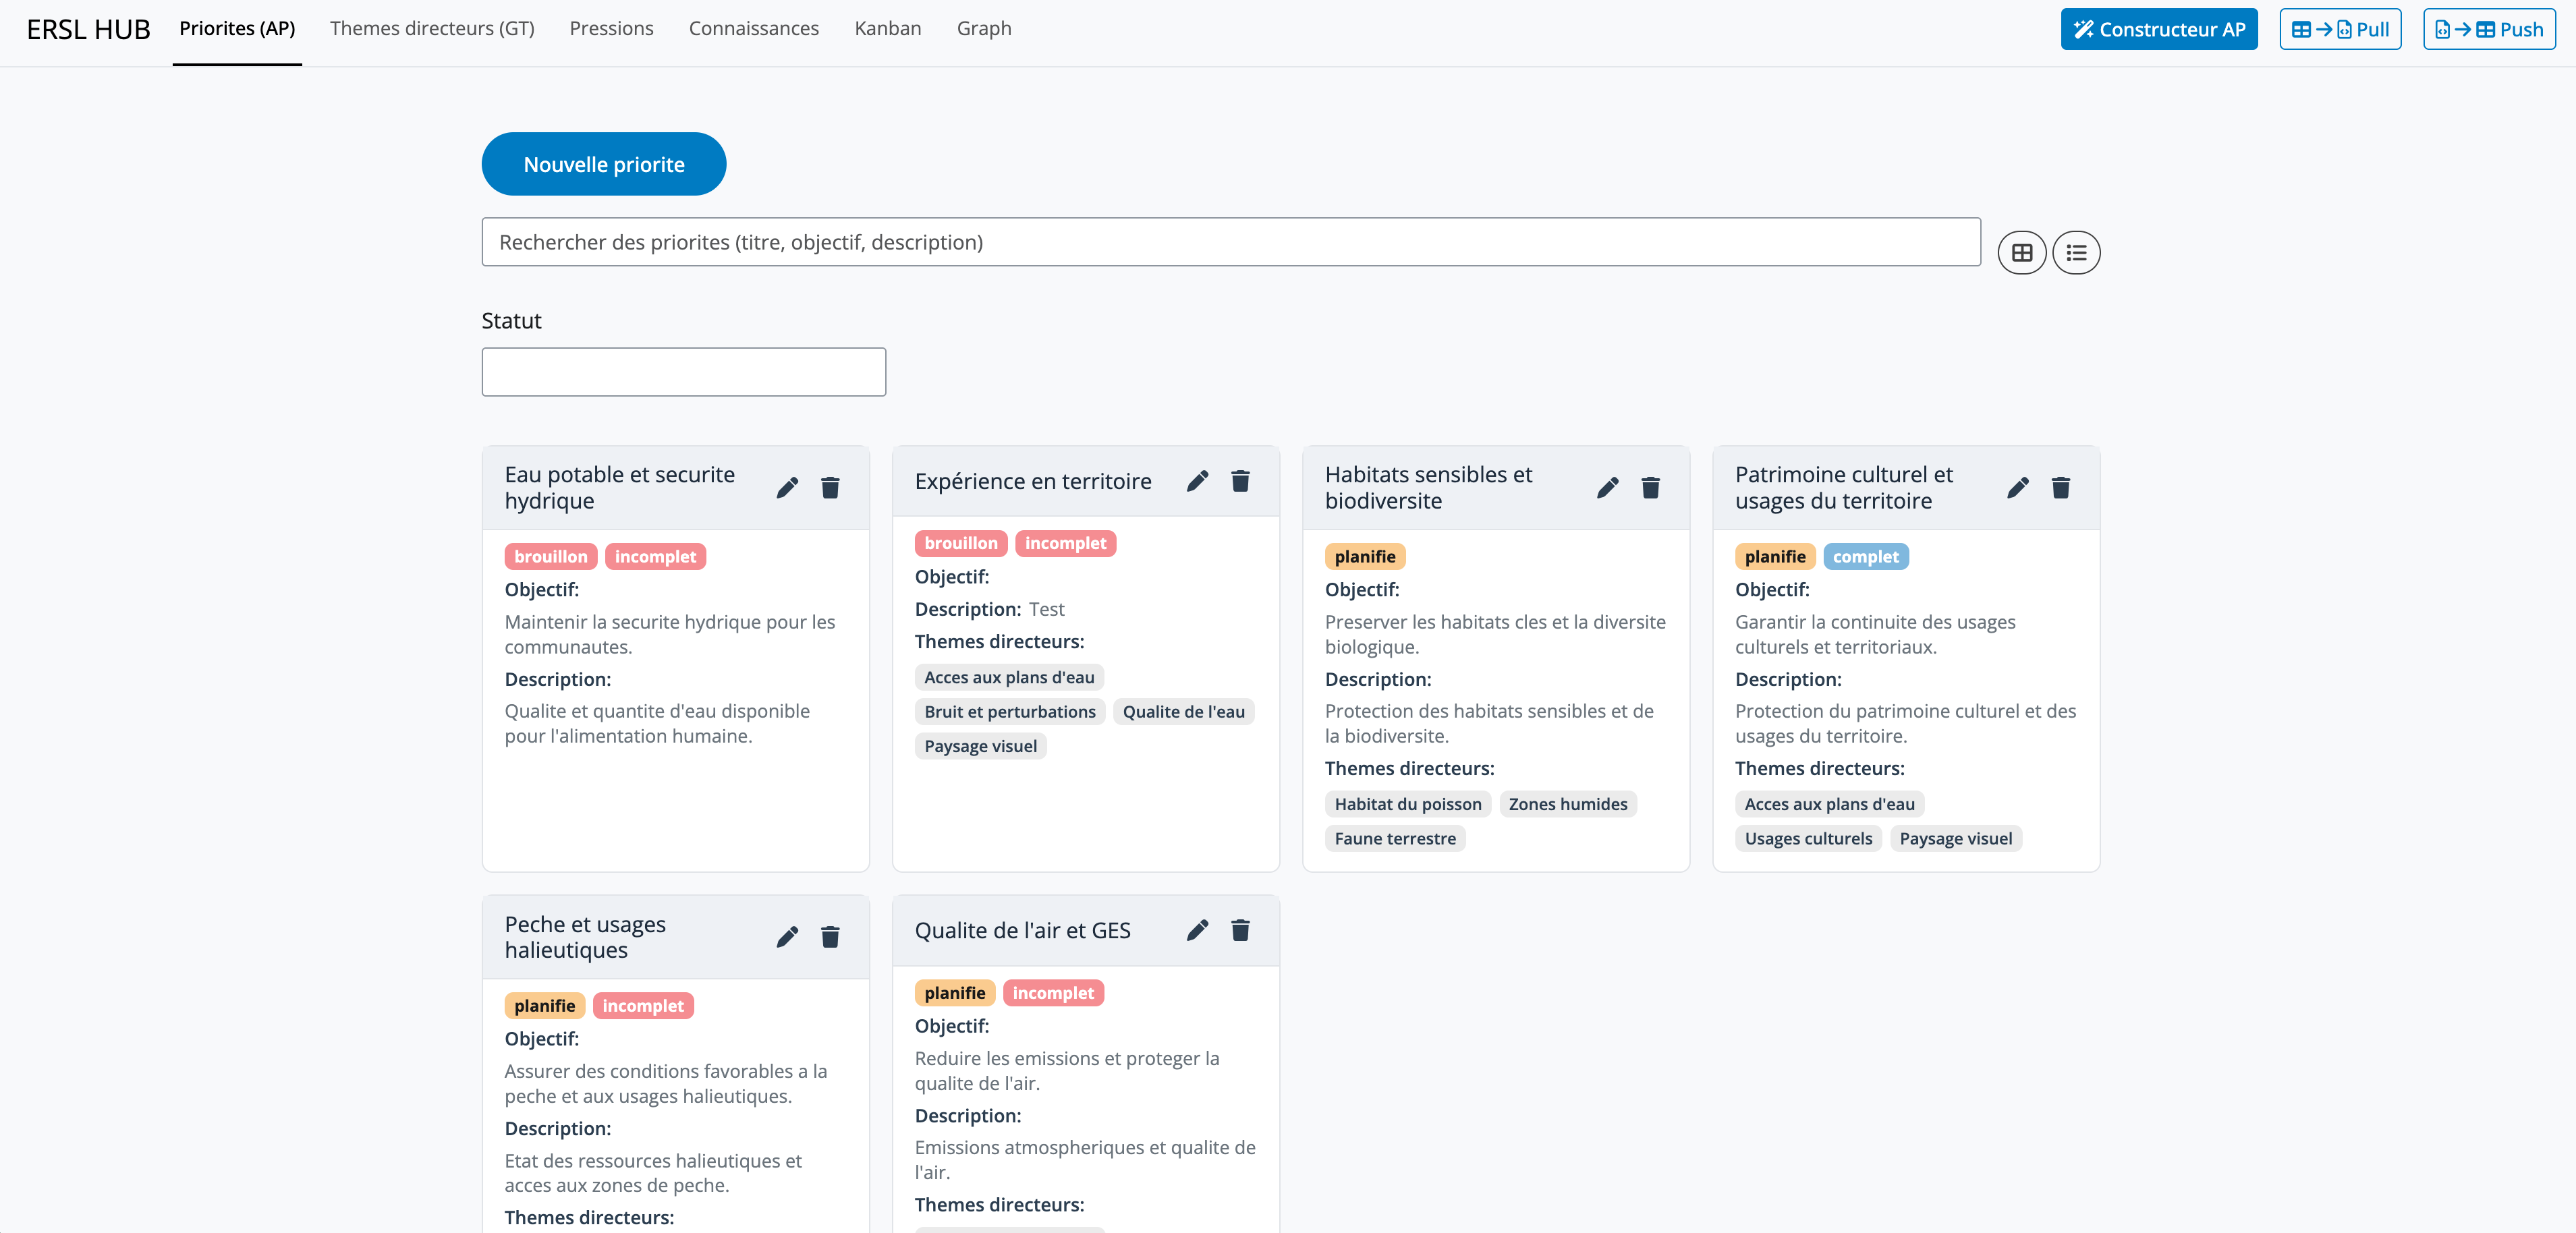This screenshot has height=1233, width=2576.
Task: Edit Patrimoine culturel et usages du territoire
Action: 2017,487
